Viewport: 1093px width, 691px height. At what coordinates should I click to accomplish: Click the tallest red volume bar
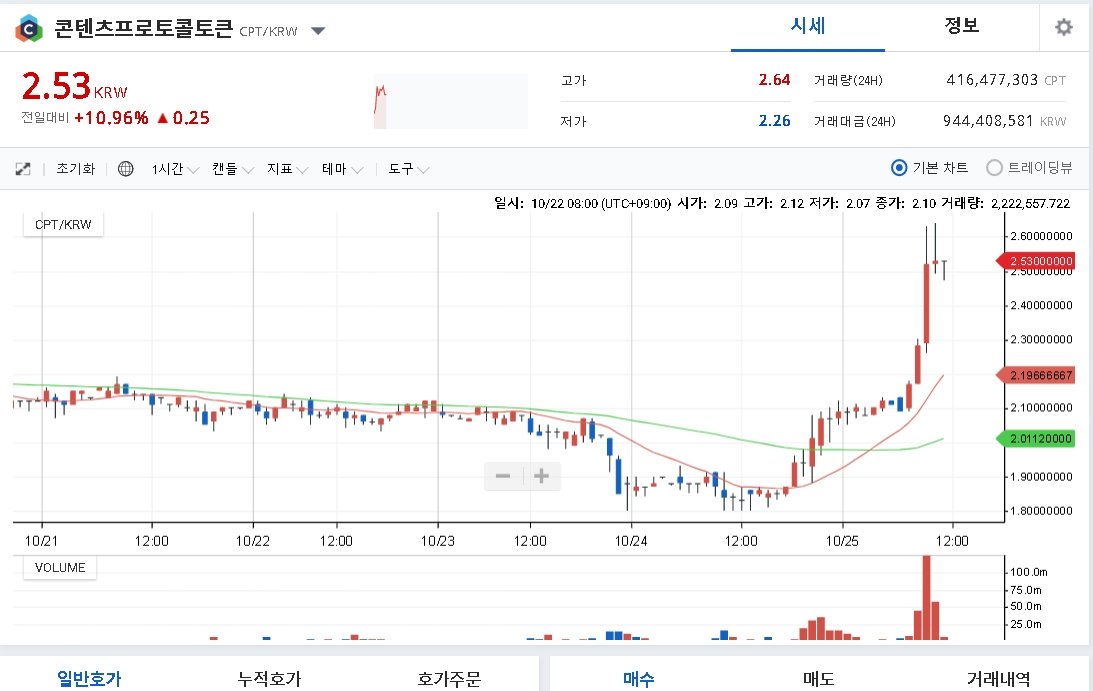[x=926, y=598]
